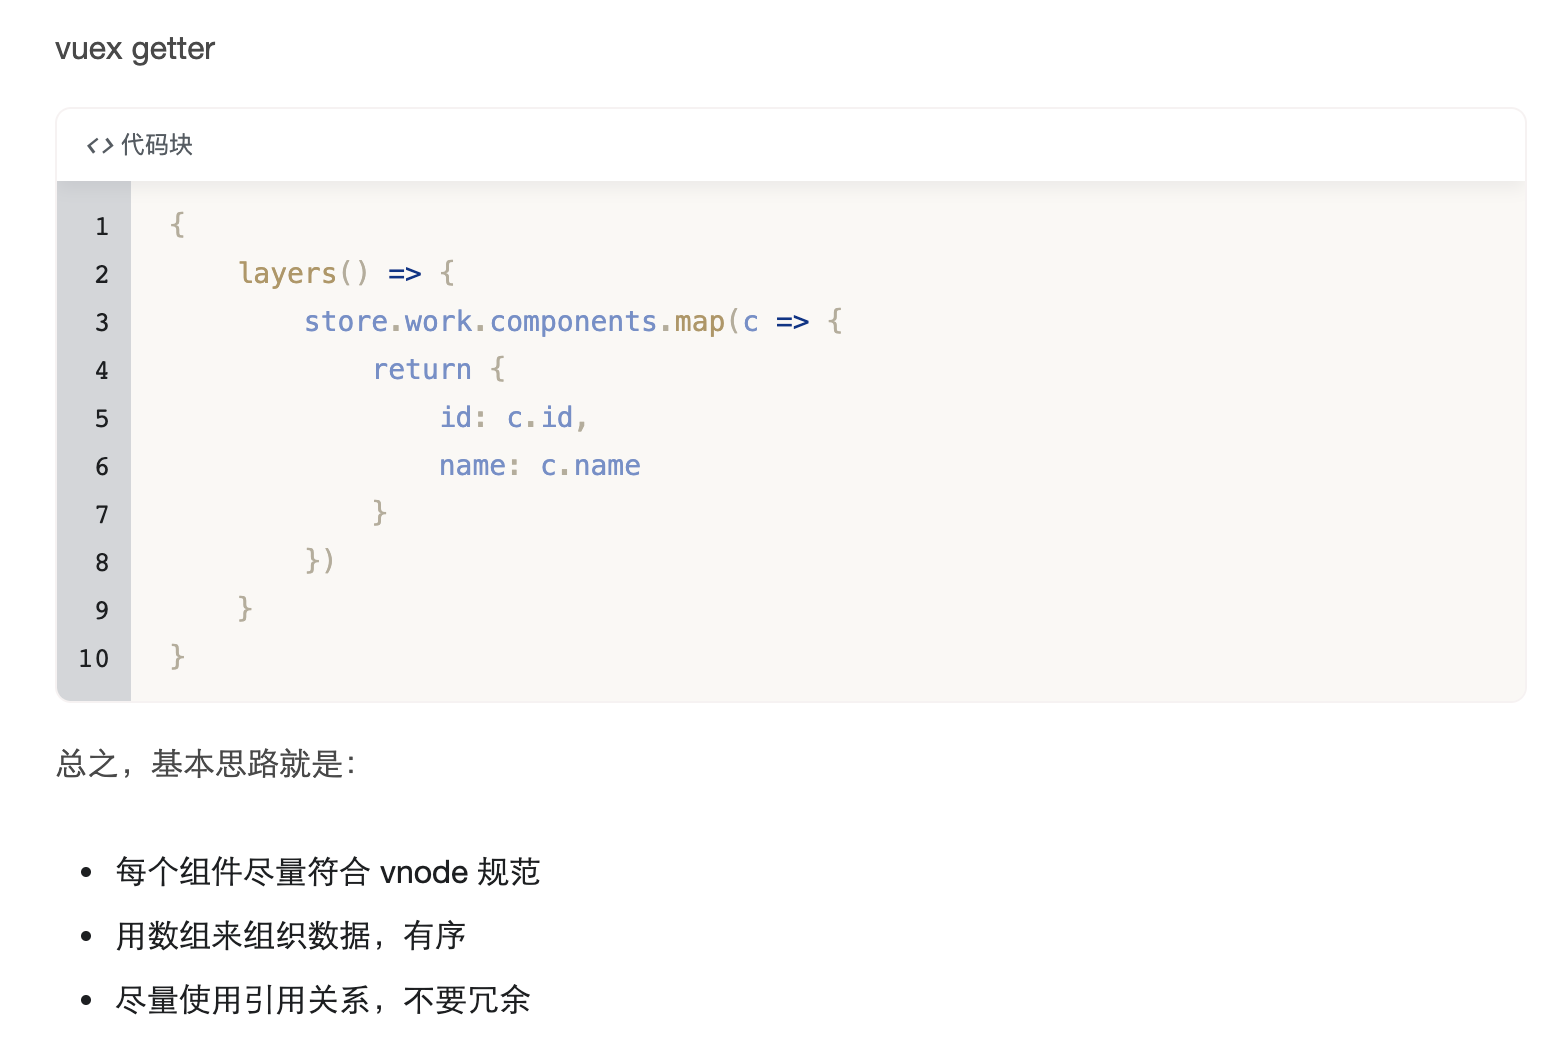Click the closing }) on line 8
The width and height of the screenshot is (1554, 1058).
pos(320,560)
